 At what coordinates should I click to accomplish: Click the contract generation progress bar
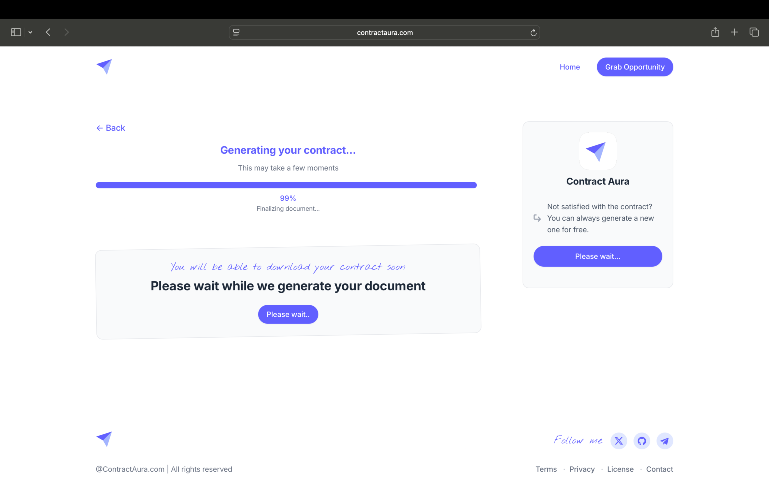286,185
